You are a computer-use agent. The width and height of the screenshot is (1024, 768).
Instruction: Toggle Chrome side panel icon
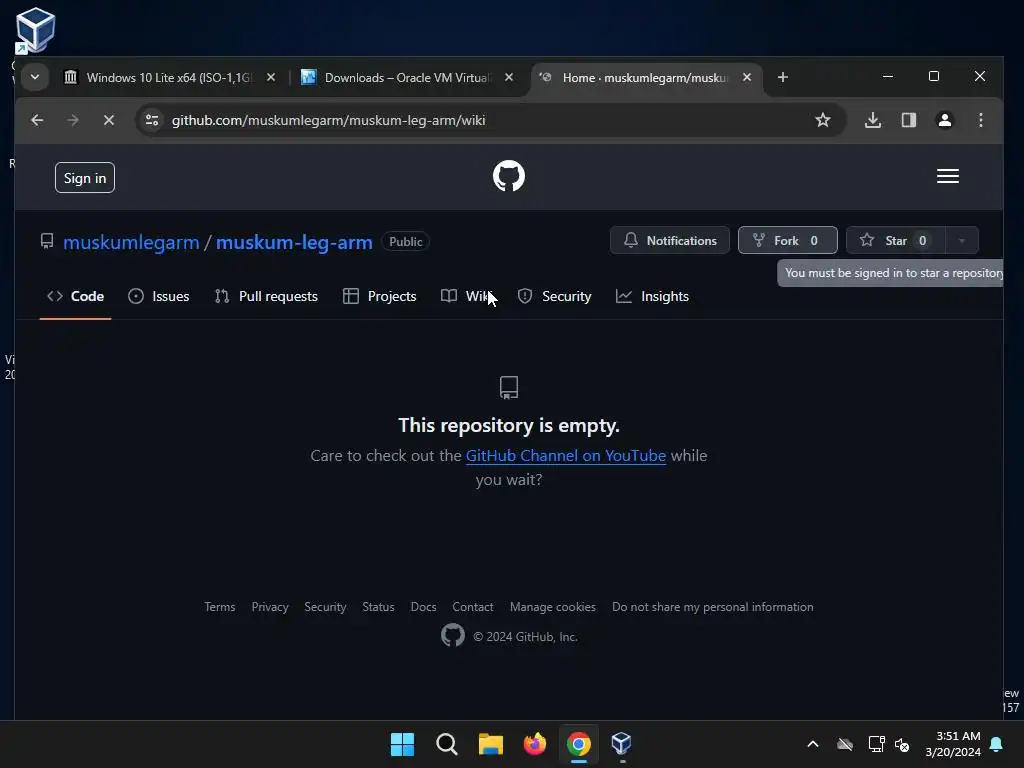pyautogui.click(x=908, y=120)
